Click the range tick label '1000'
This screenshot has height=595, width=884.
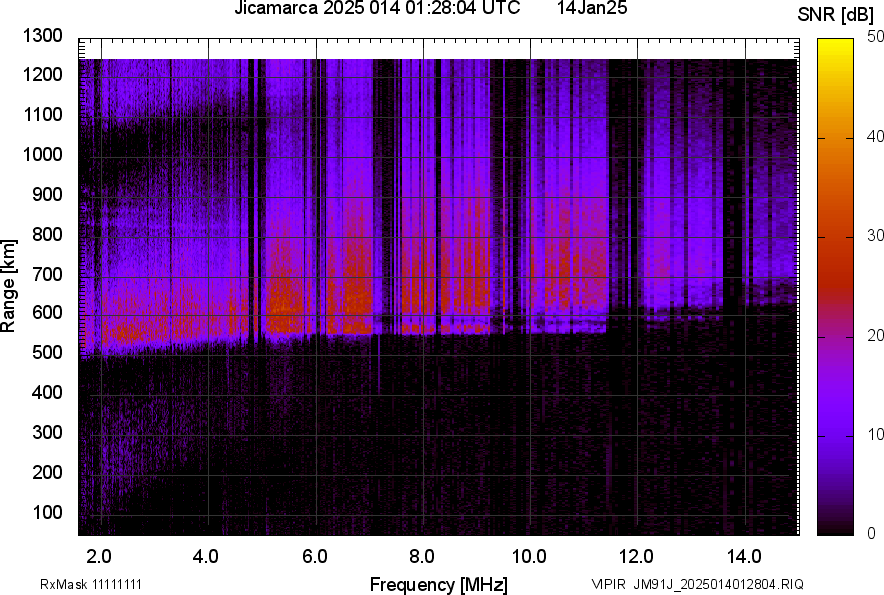43,154
